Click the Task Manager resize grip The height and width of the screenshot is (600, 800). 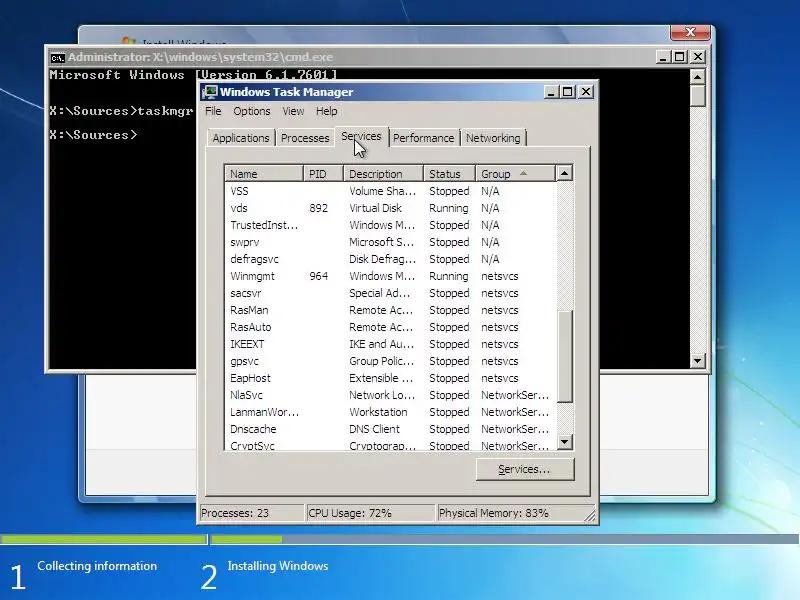click(x=590, y=516)
